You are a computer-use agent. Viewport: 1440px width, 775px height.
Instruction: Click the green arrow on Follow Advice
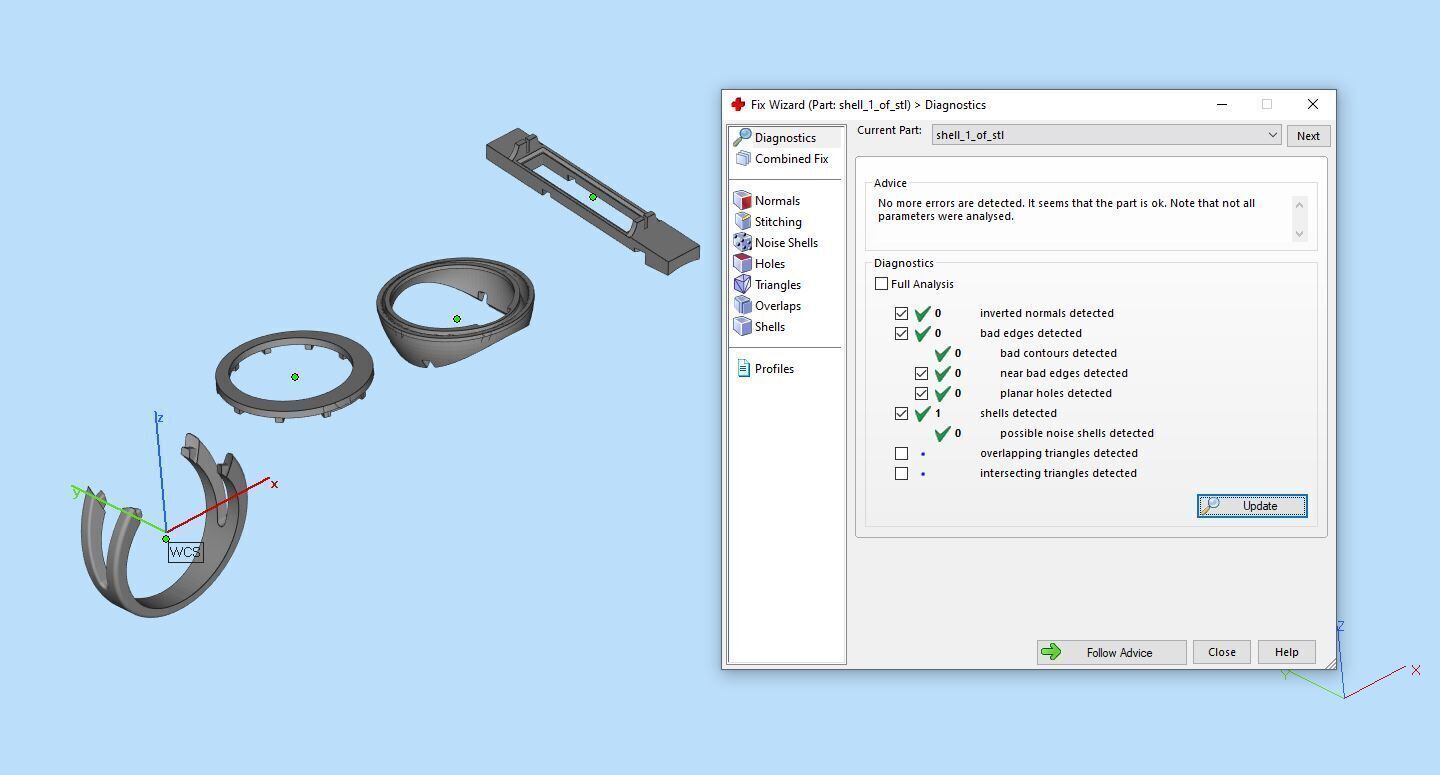click(1051, 652)
